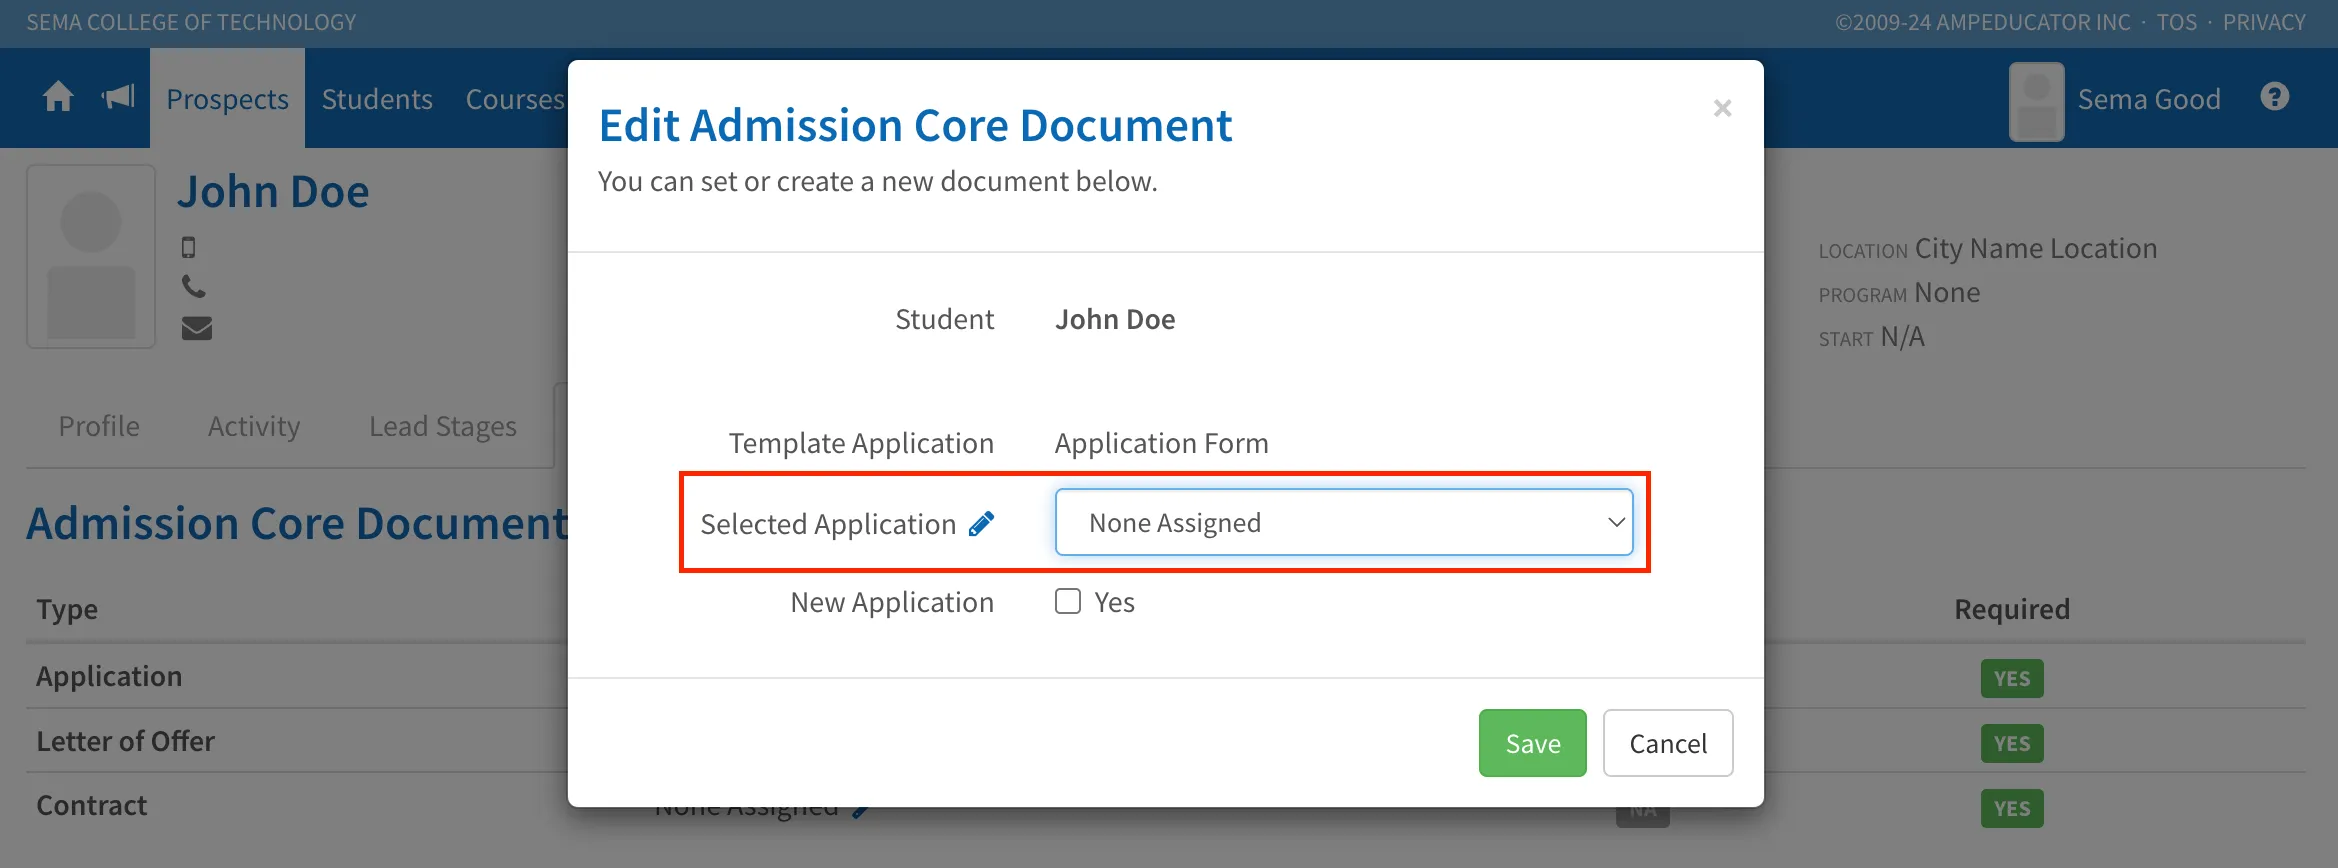
Task: Close the Edit Admission Core Document dialog
Action: point(1722,108)
